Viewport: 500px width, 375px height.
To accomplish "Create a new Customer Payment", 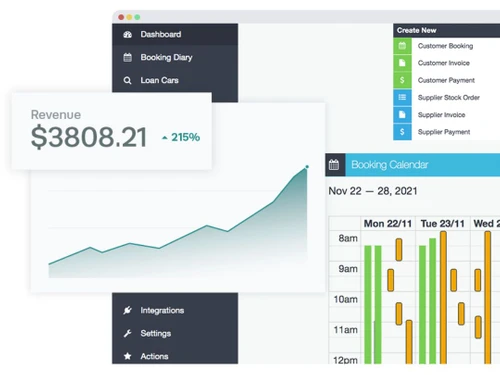I will [x=446, y=80].
